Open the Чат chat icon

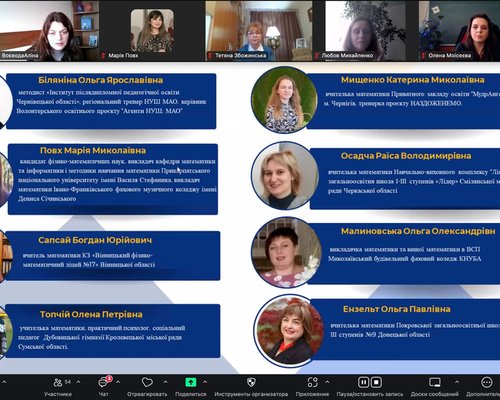pyautogui.click(x=104, y=382)
